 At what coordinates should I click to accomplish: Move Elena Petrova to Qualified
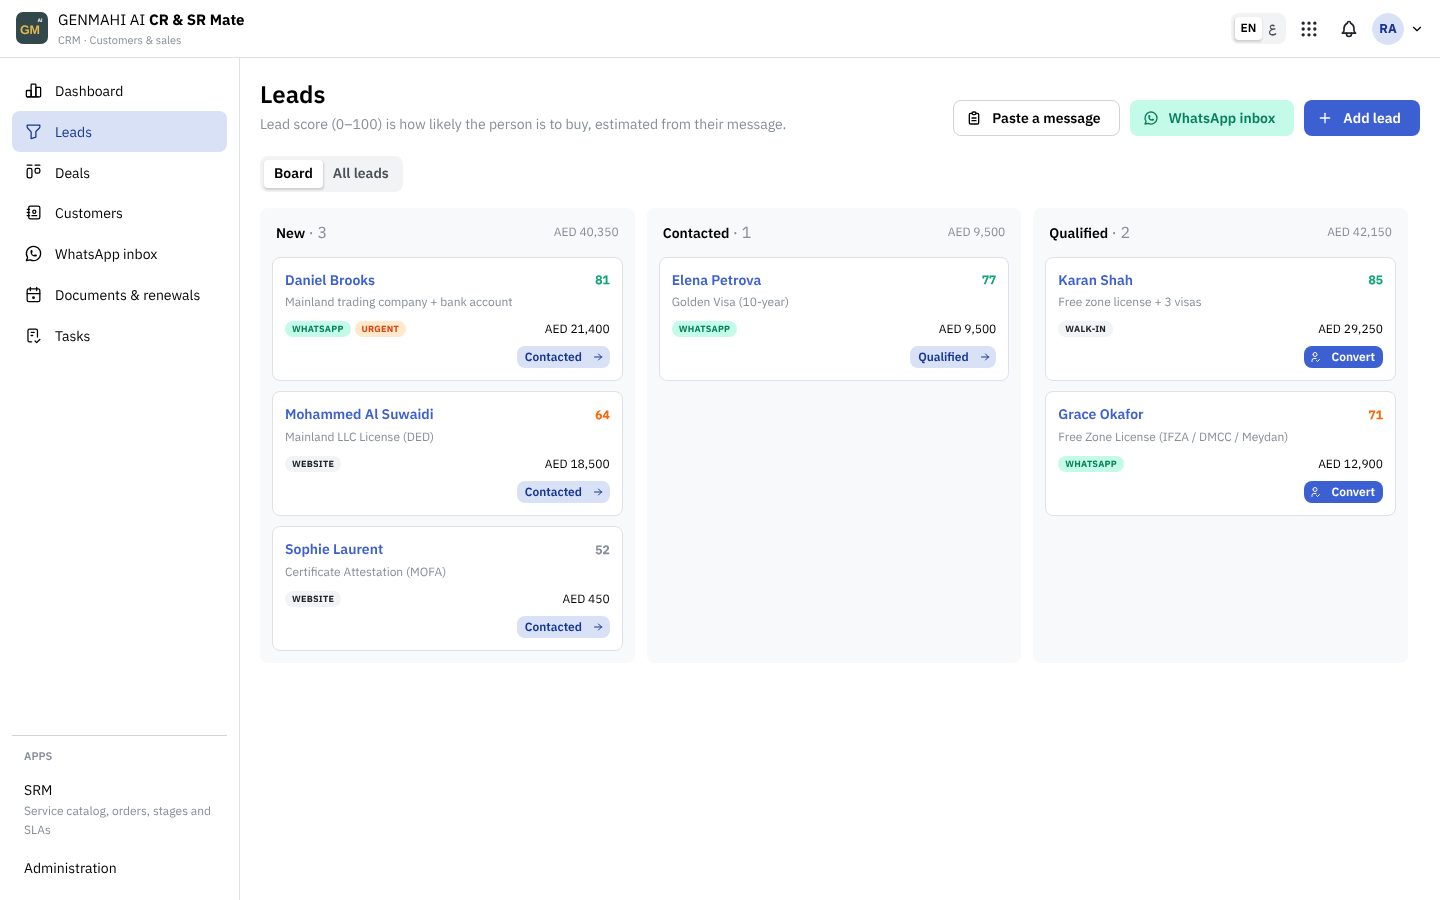coord(953,357)
